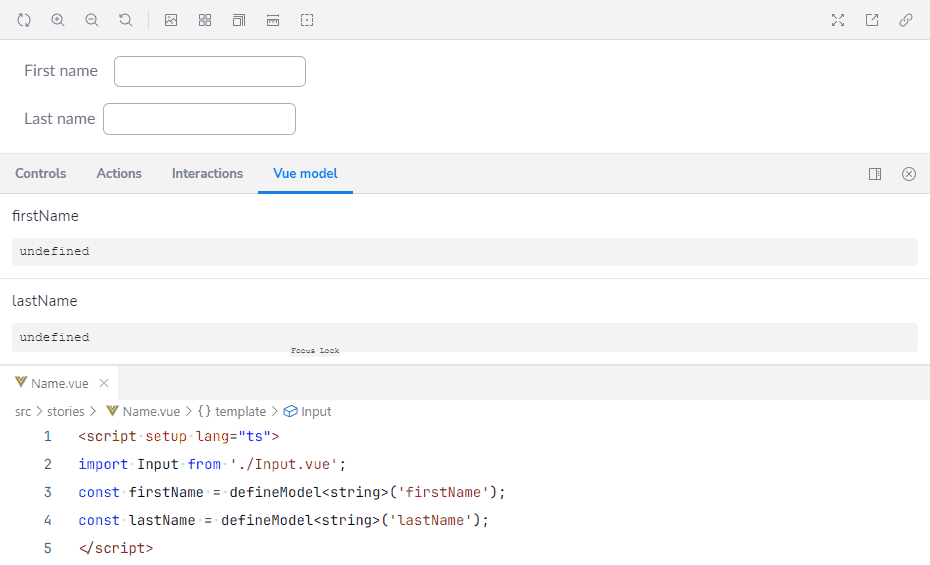This screenshot has height=565, width=930.
Task: Focus the First name input
Action: pyautogui.click(x=210, y=71)
